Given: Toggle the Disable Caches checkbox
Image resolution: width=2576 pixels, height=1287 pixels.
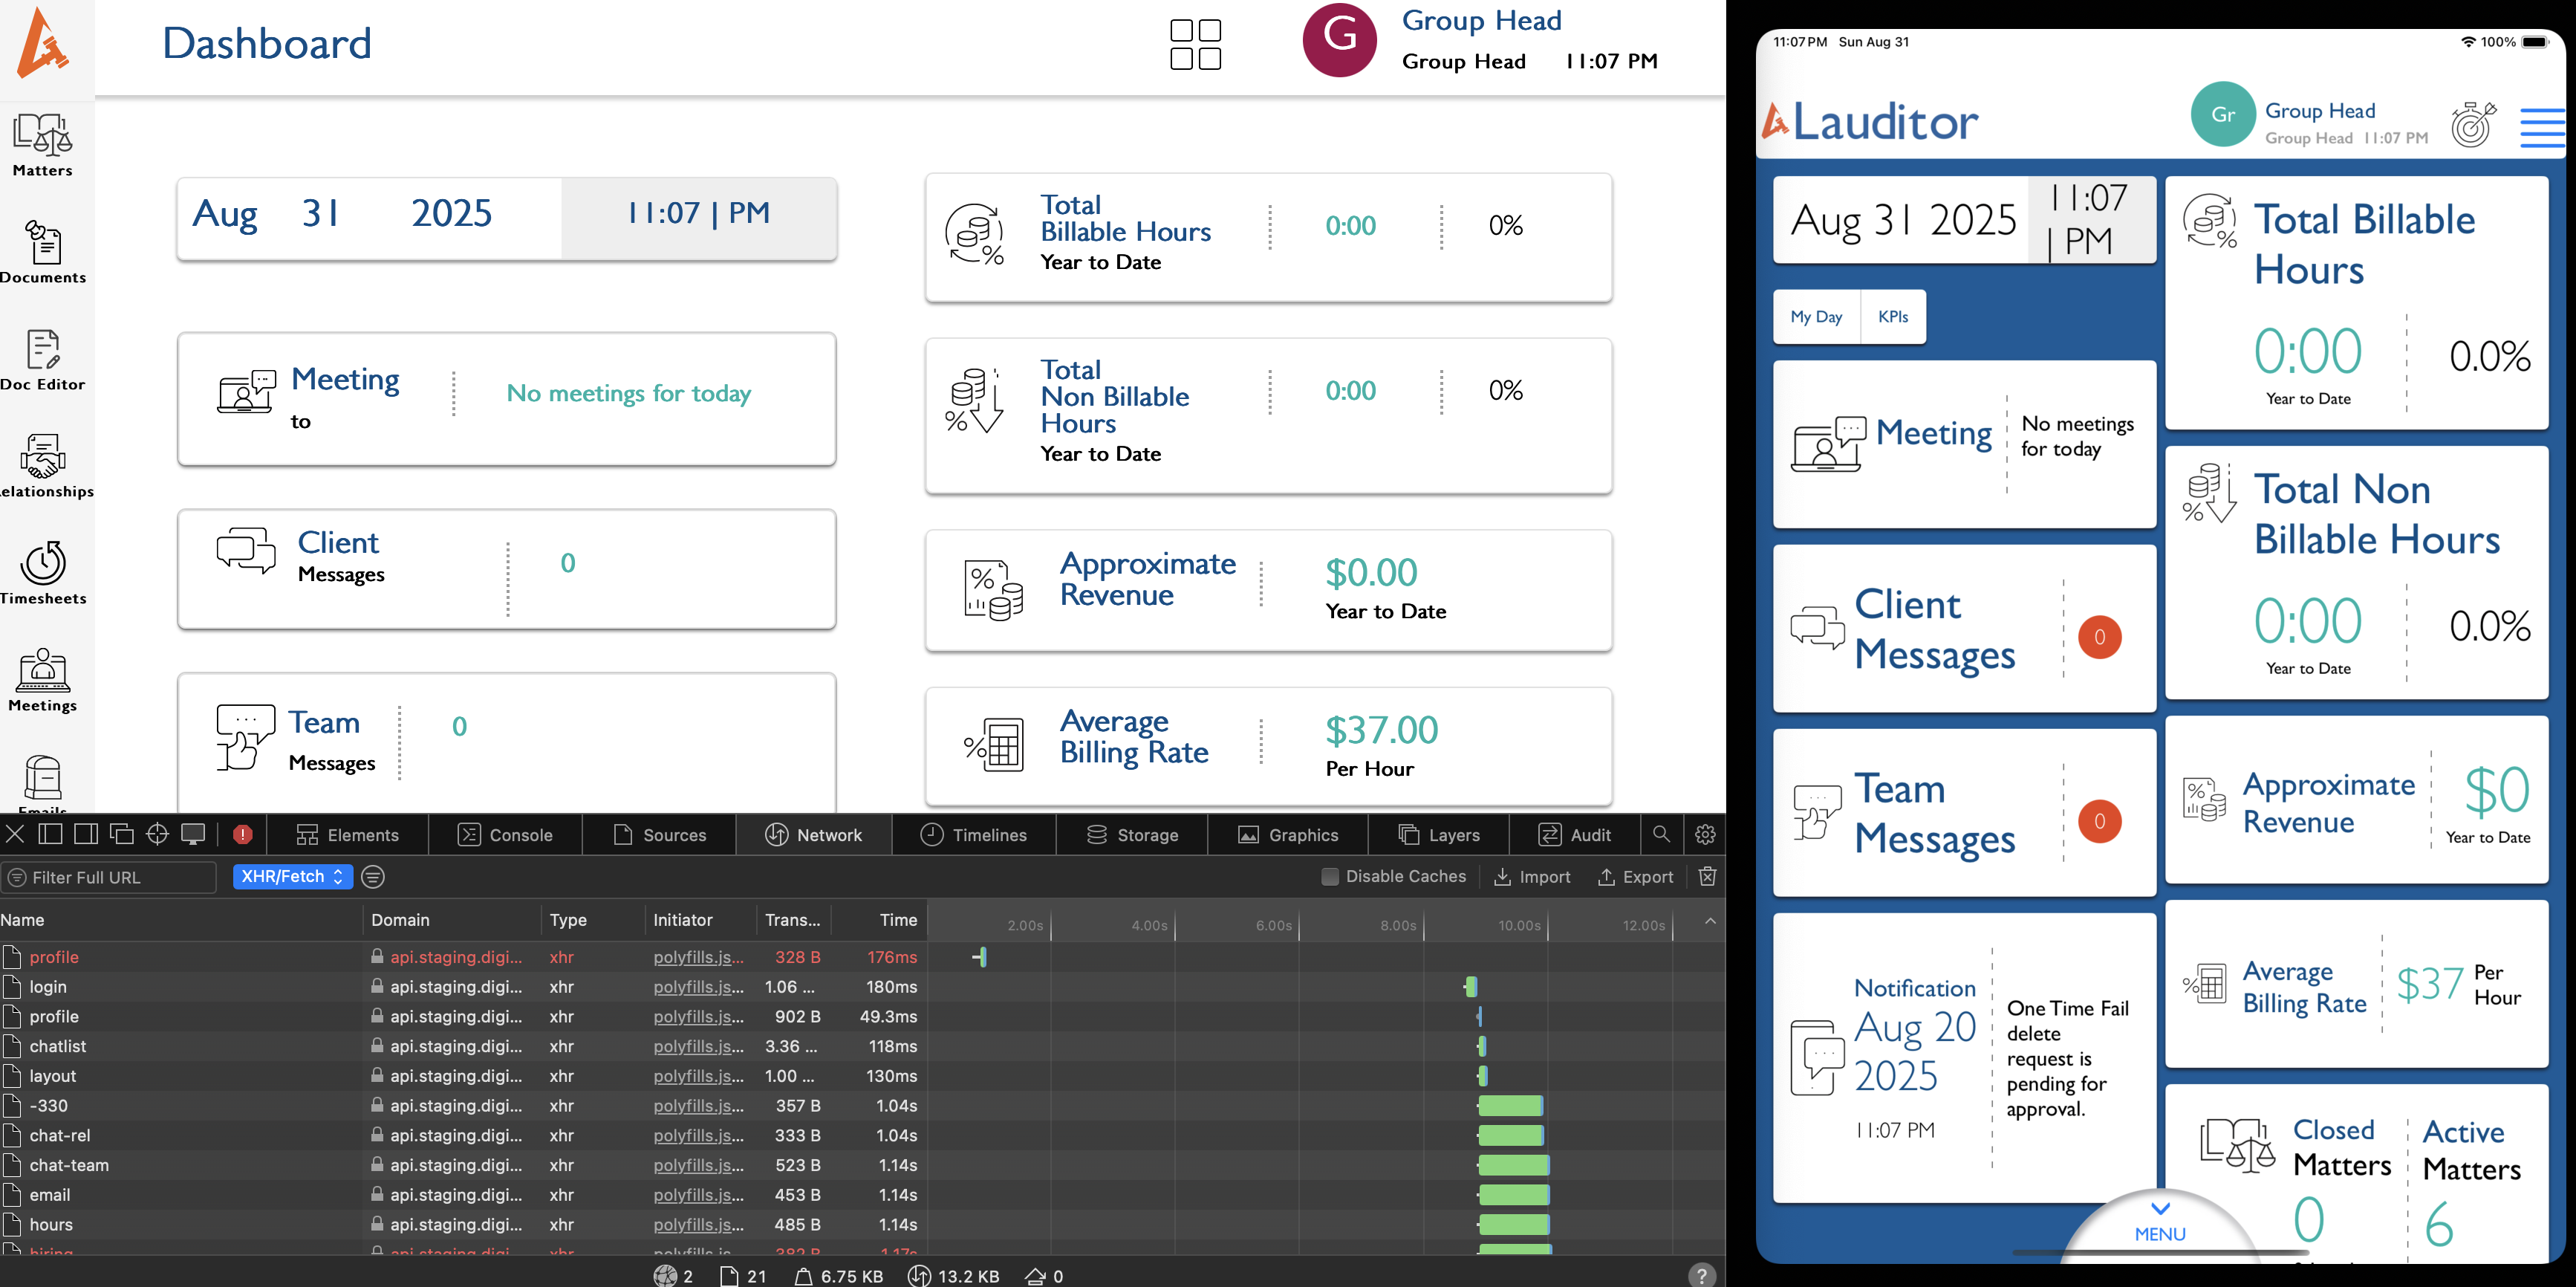Looking at the screenshot, I should pyautogui.click(x=1329, y=877).
